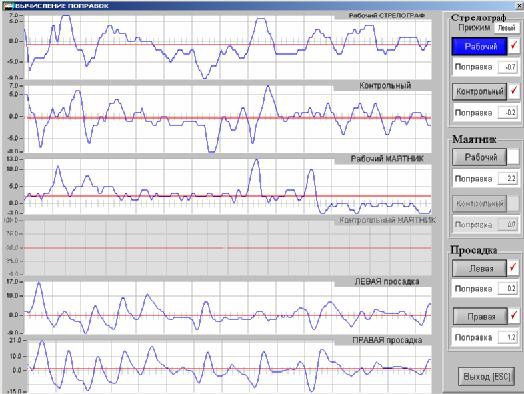Click the 'Просадка' group heading
The image size is (524, 394).
click(474, 250)
